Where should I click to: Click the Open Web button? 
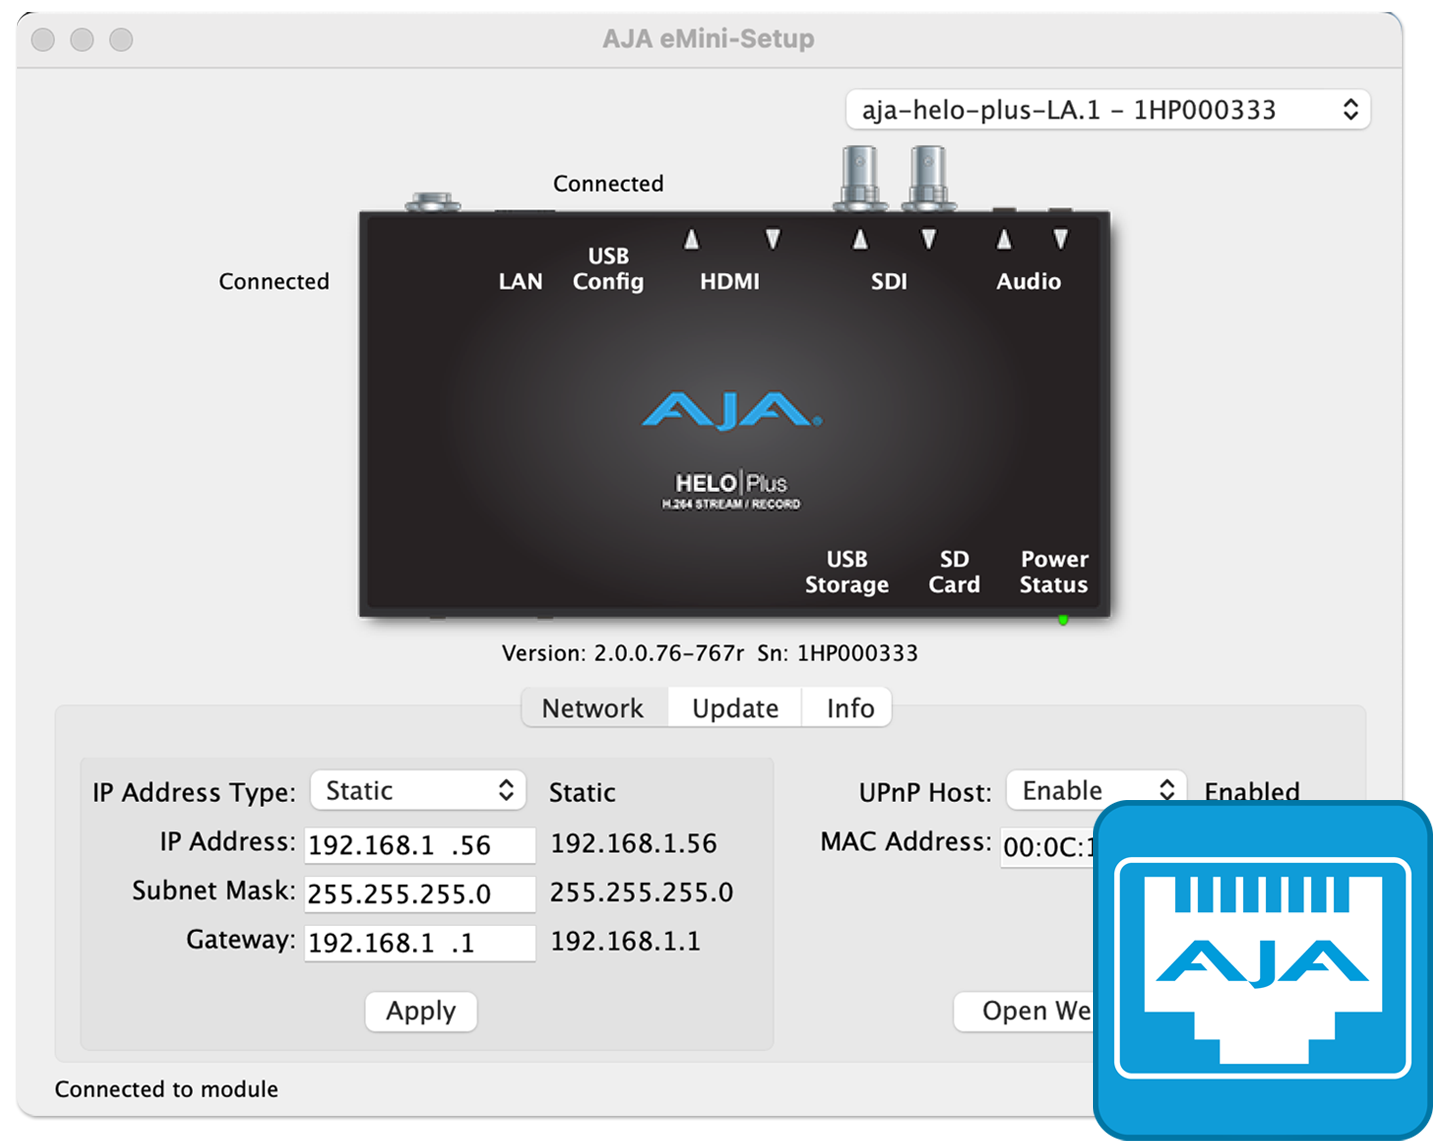click(1024, 1011)
